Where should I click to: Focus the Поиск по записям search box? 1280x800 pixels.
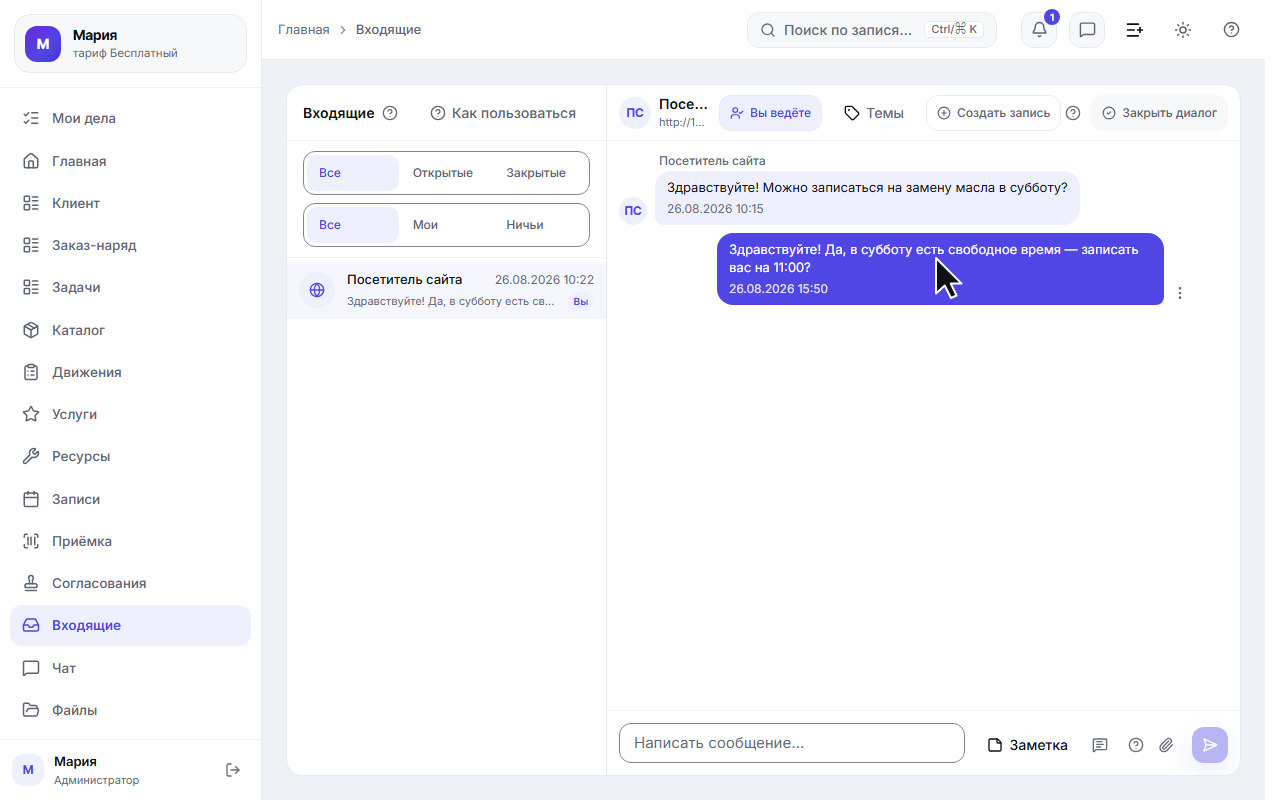(x=872, y=30)
